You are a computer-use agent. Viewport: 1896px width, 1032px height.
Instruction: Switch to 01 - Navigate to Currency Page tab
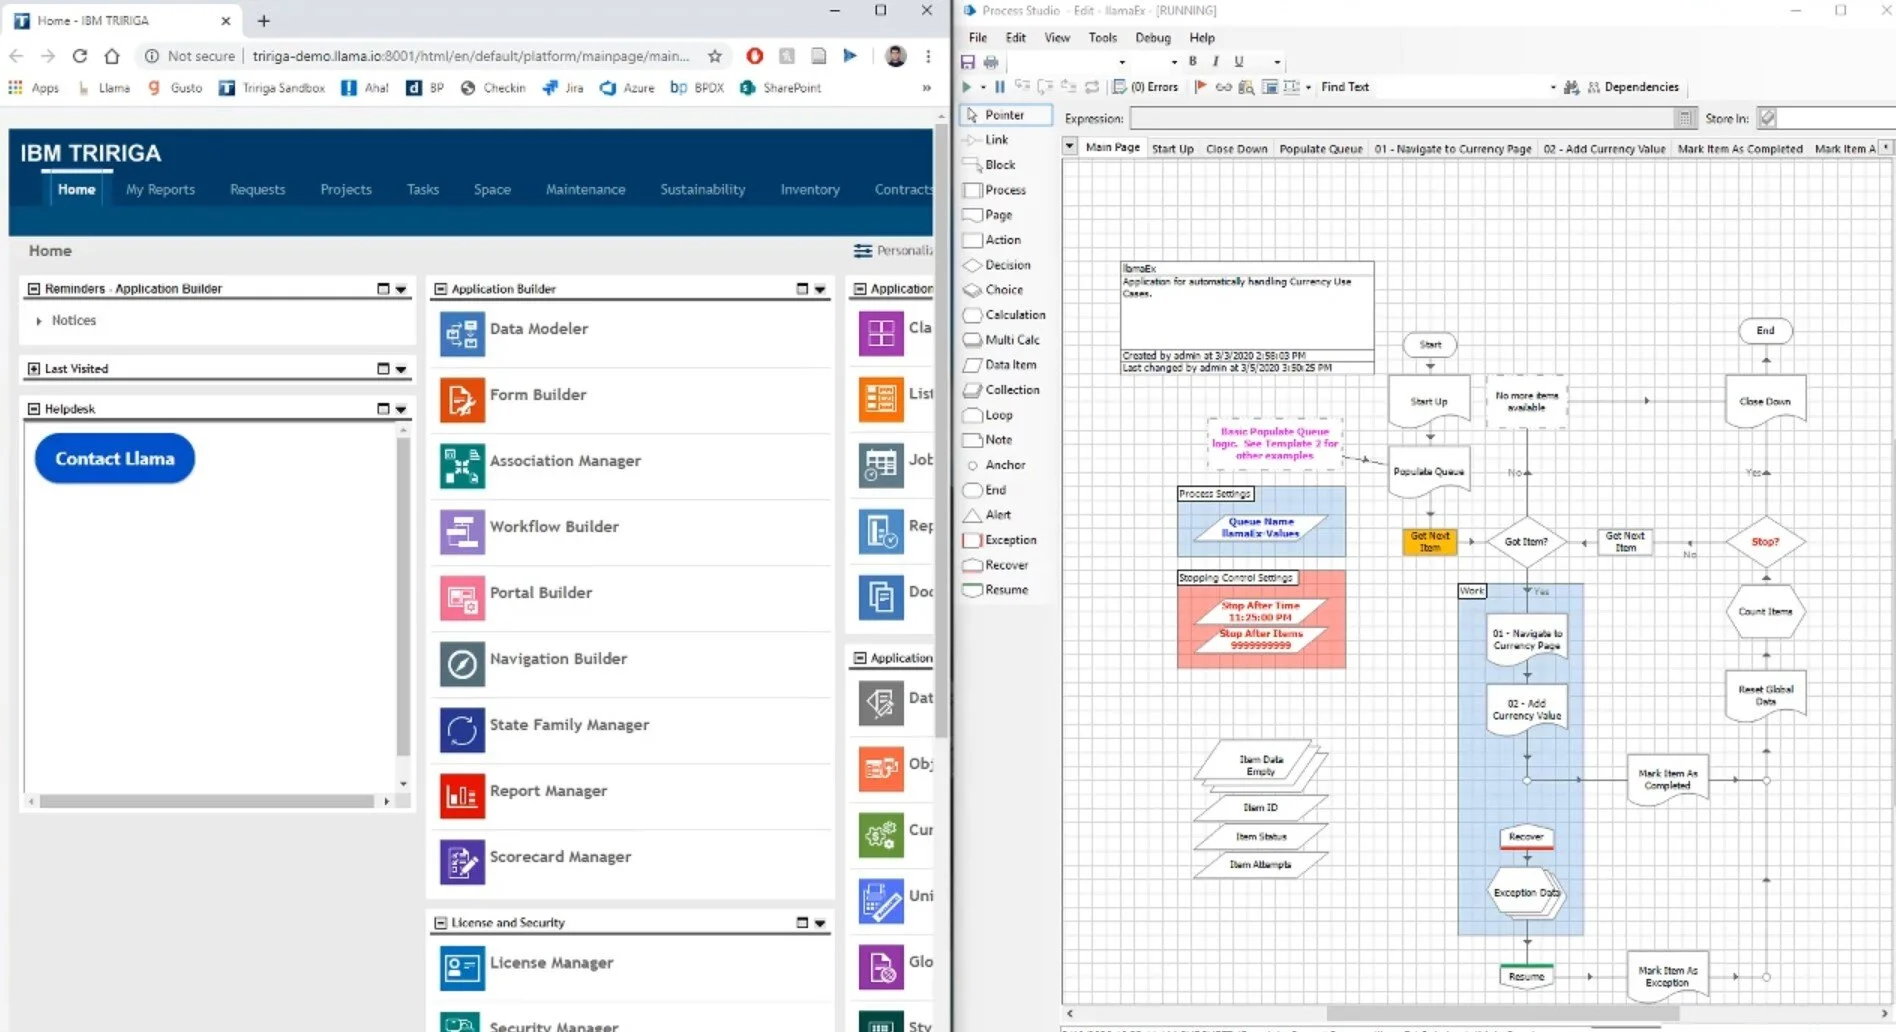tap(1453, 148)
